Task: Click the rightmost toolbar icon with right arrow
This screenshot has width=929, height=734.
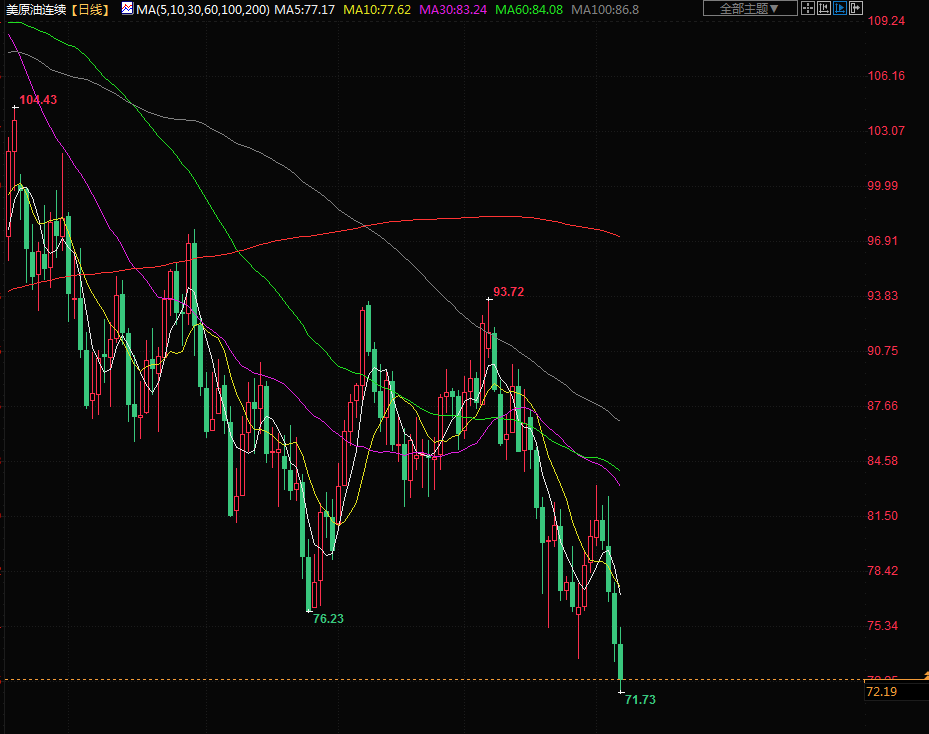Action: tap(856, 9)
